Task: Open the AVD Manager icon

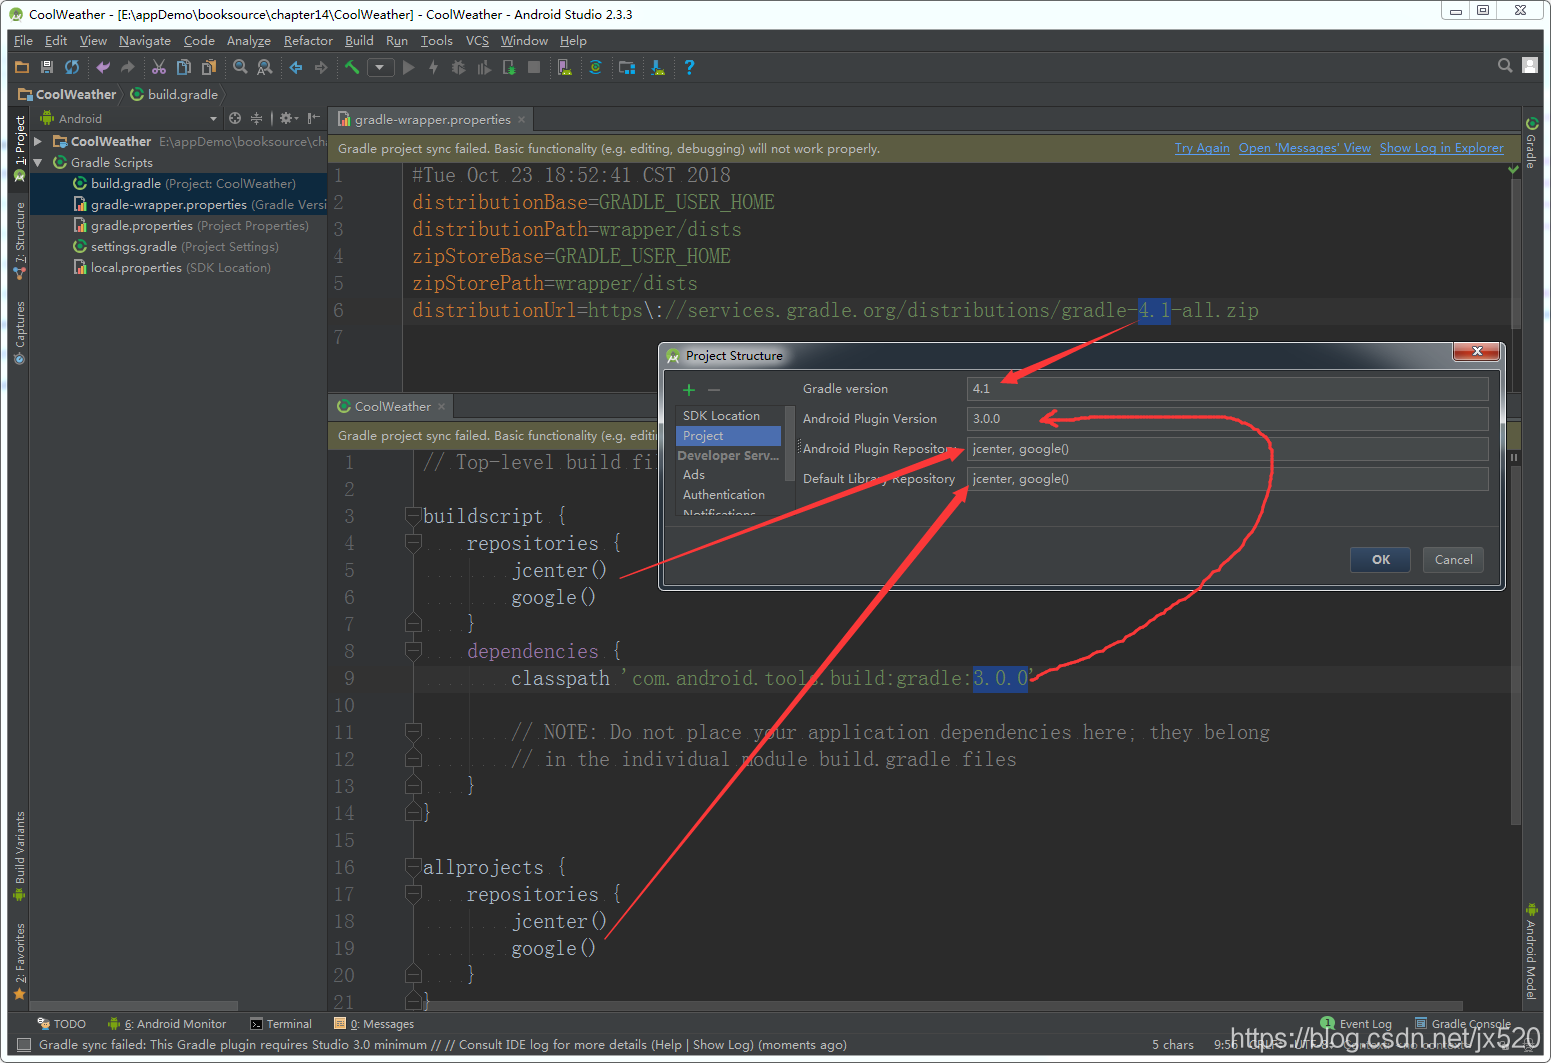Action: (x=565, y=67)
